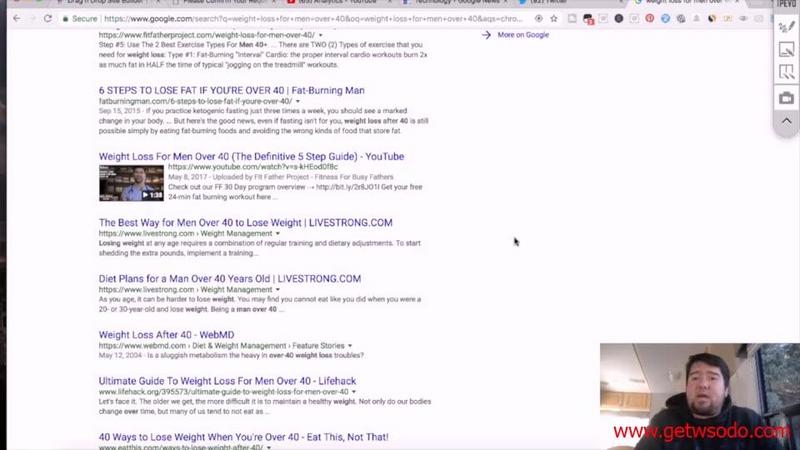Select the IPEVO multi-page annotation tool

(x=786, y=72)
